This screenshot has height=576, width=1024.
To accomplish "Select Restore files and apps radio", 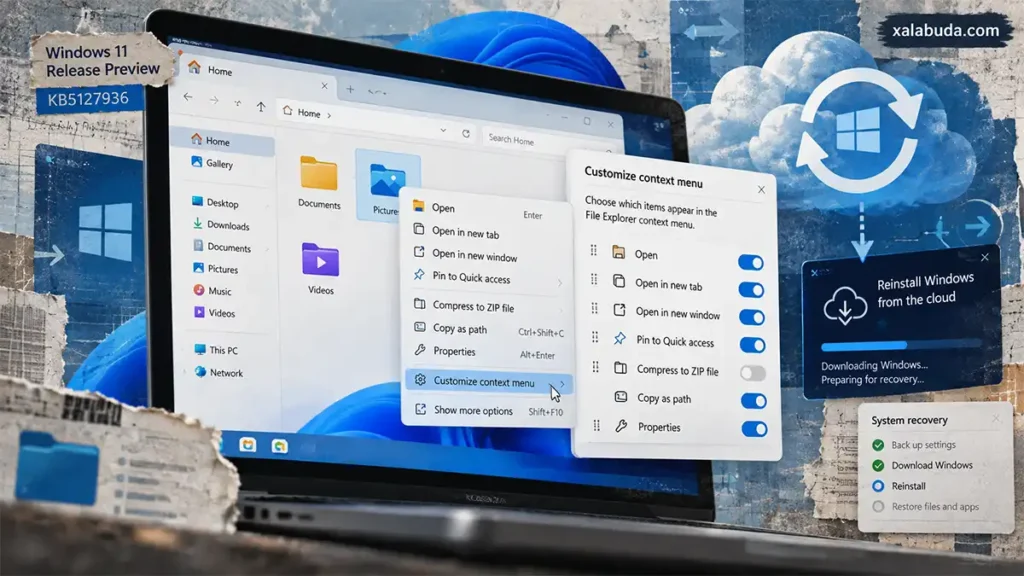I will pyautogui.click(x=878, y=506).
